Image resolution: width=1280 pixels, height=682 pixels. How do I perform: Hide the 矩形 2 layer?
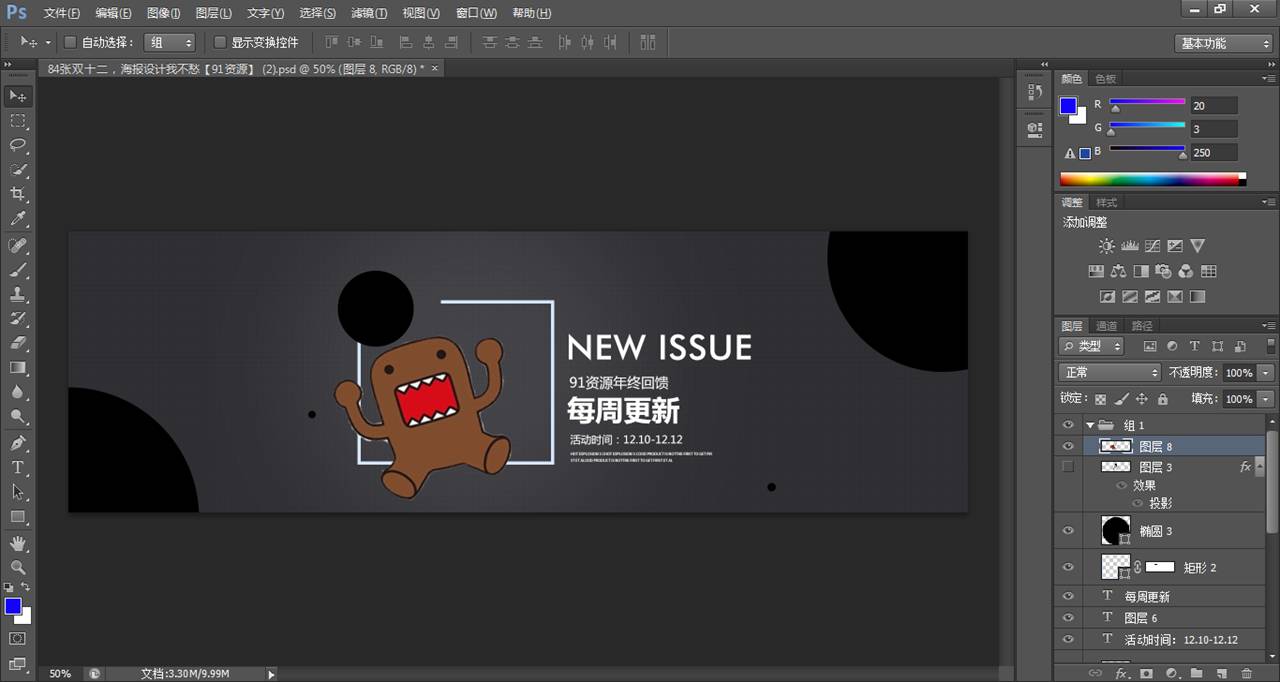[x=1068, y=567]
